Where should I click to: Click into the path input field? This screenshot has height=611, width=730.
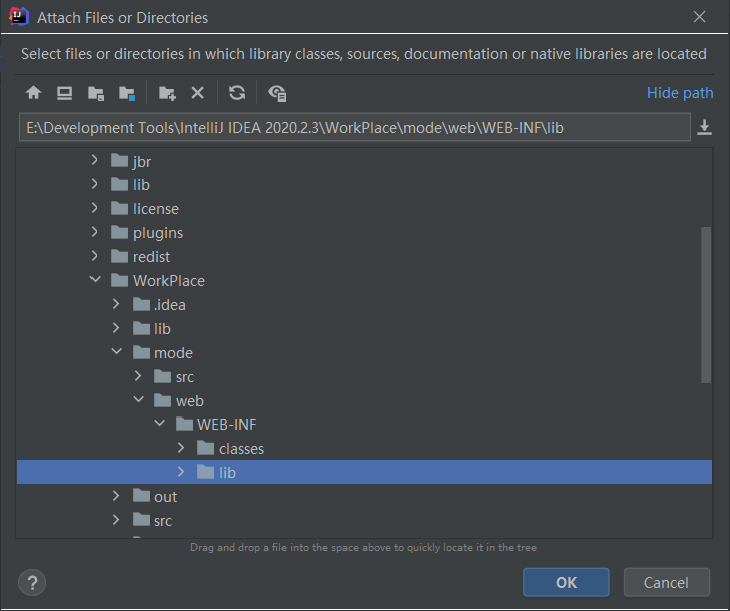pyautogui.click(x=354, y=127)
